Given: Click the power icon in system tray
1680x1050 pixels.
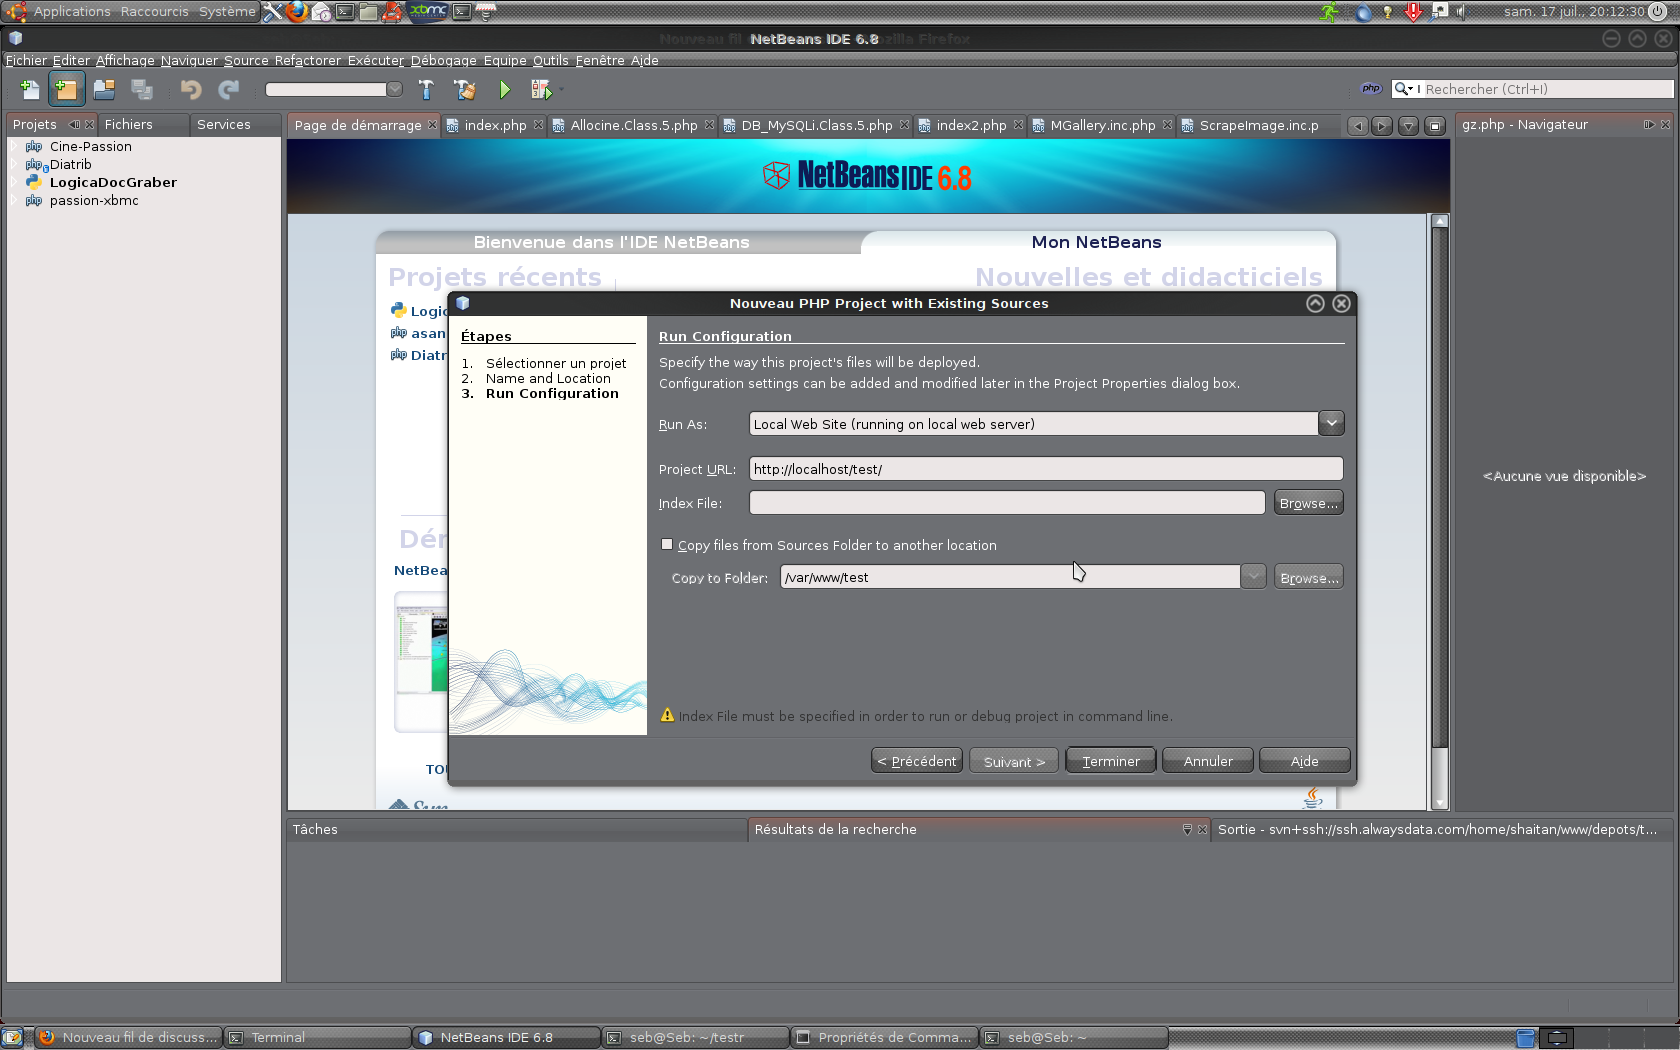Looking at the screenshot, I should tap(1657, 12).
